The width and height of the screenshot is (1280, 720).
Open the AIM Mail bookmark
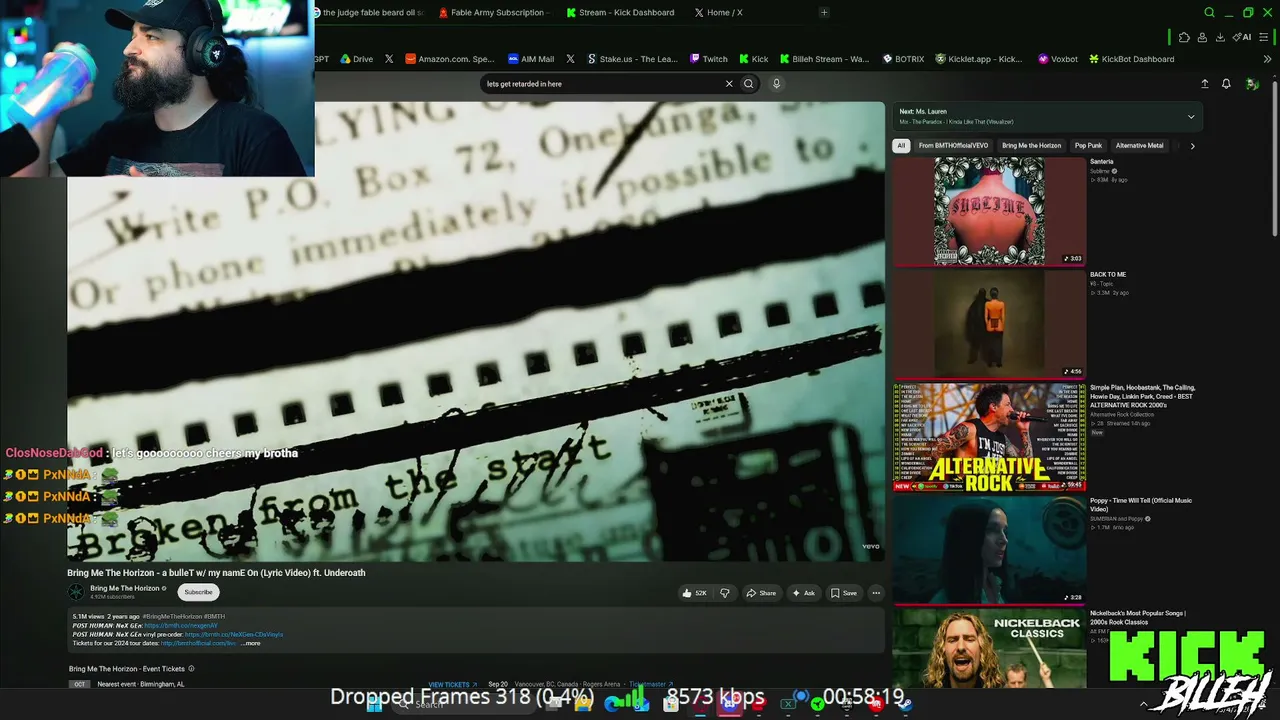(x=531, y=59)
